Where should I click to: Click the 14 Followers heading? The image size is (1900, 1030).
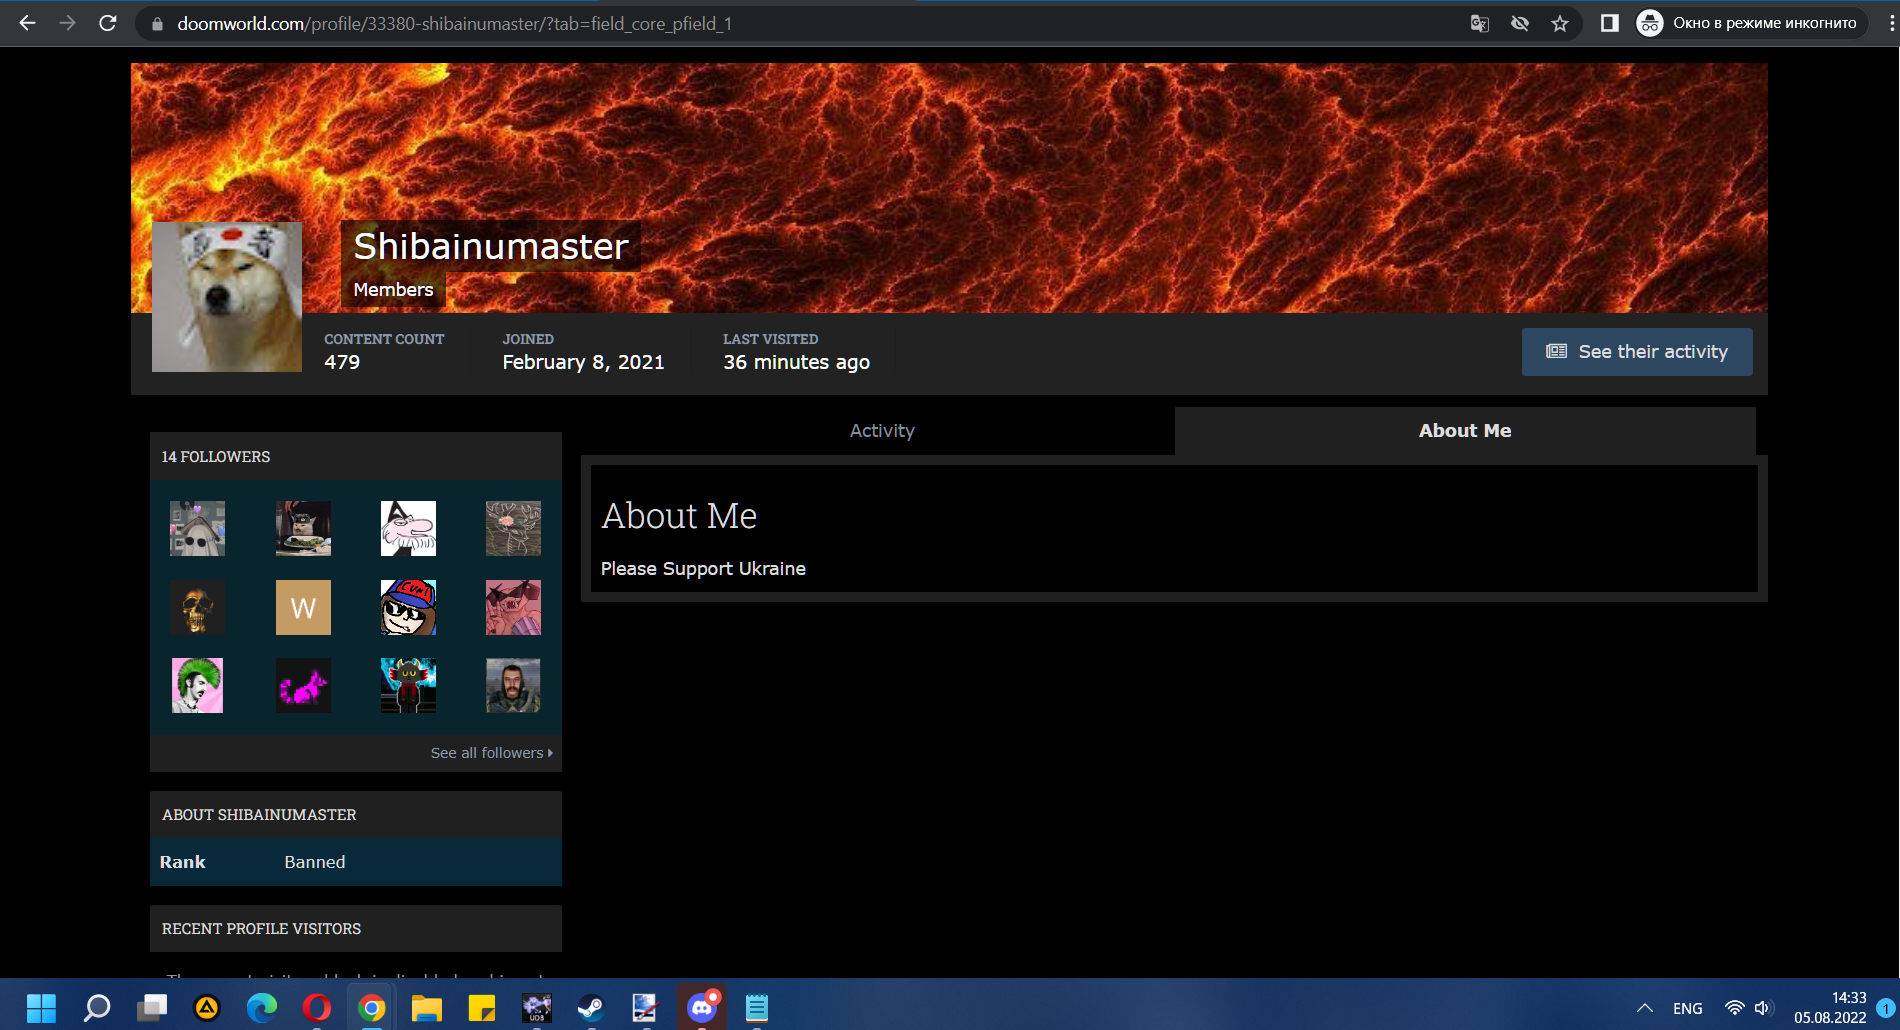(x=216, y=457)
